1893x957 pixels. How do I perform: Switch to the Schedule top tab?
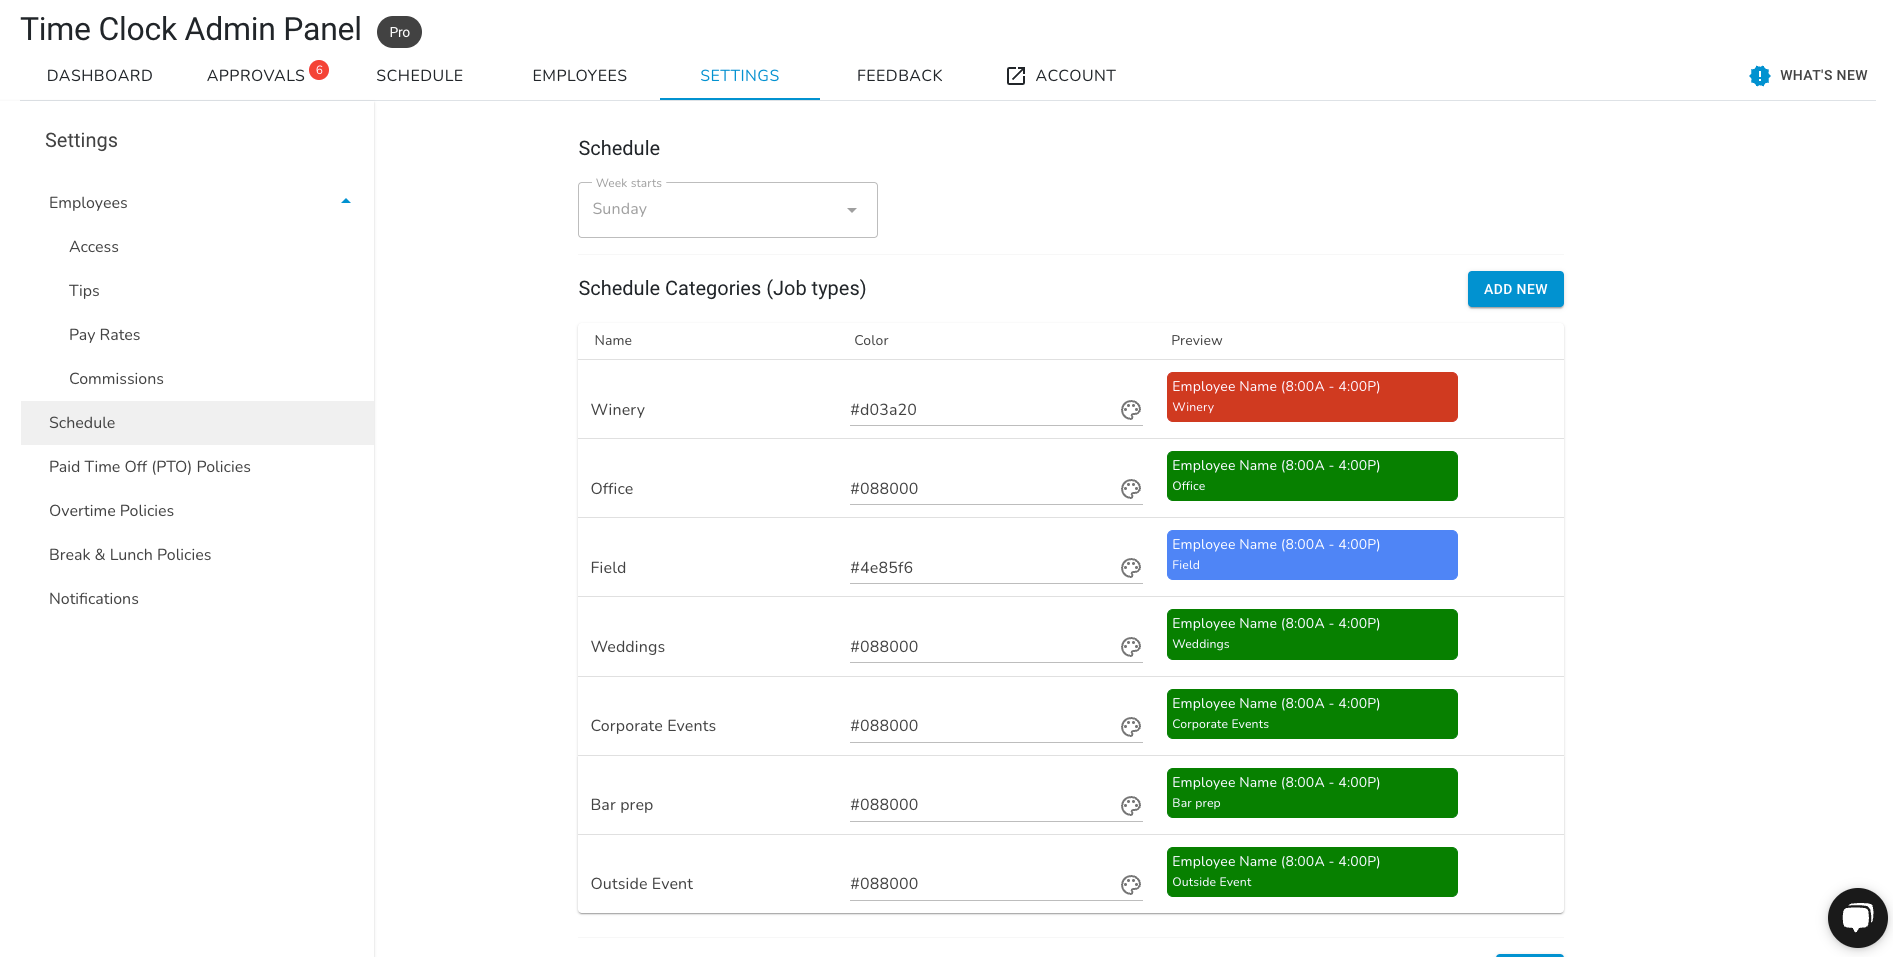coord(420,76)
